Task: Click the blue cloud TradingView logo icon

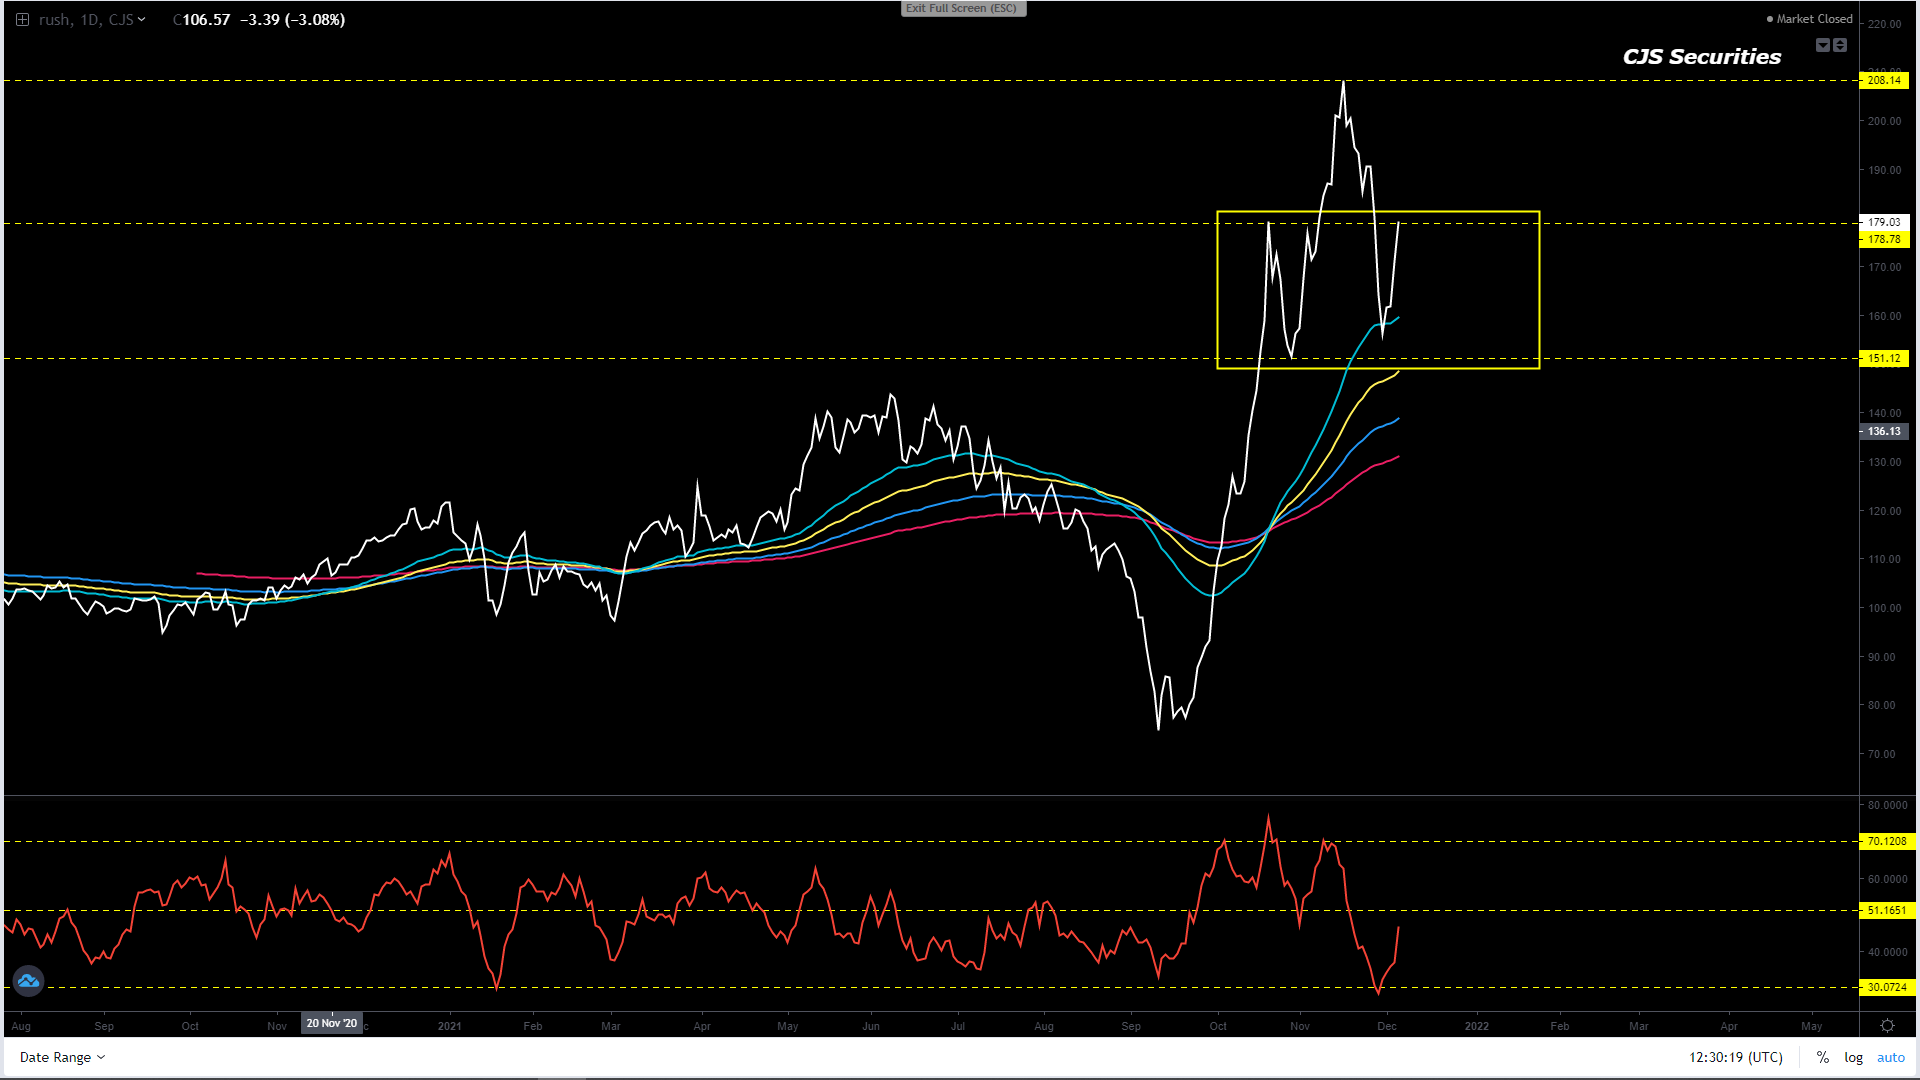Action: coord(28,981)
